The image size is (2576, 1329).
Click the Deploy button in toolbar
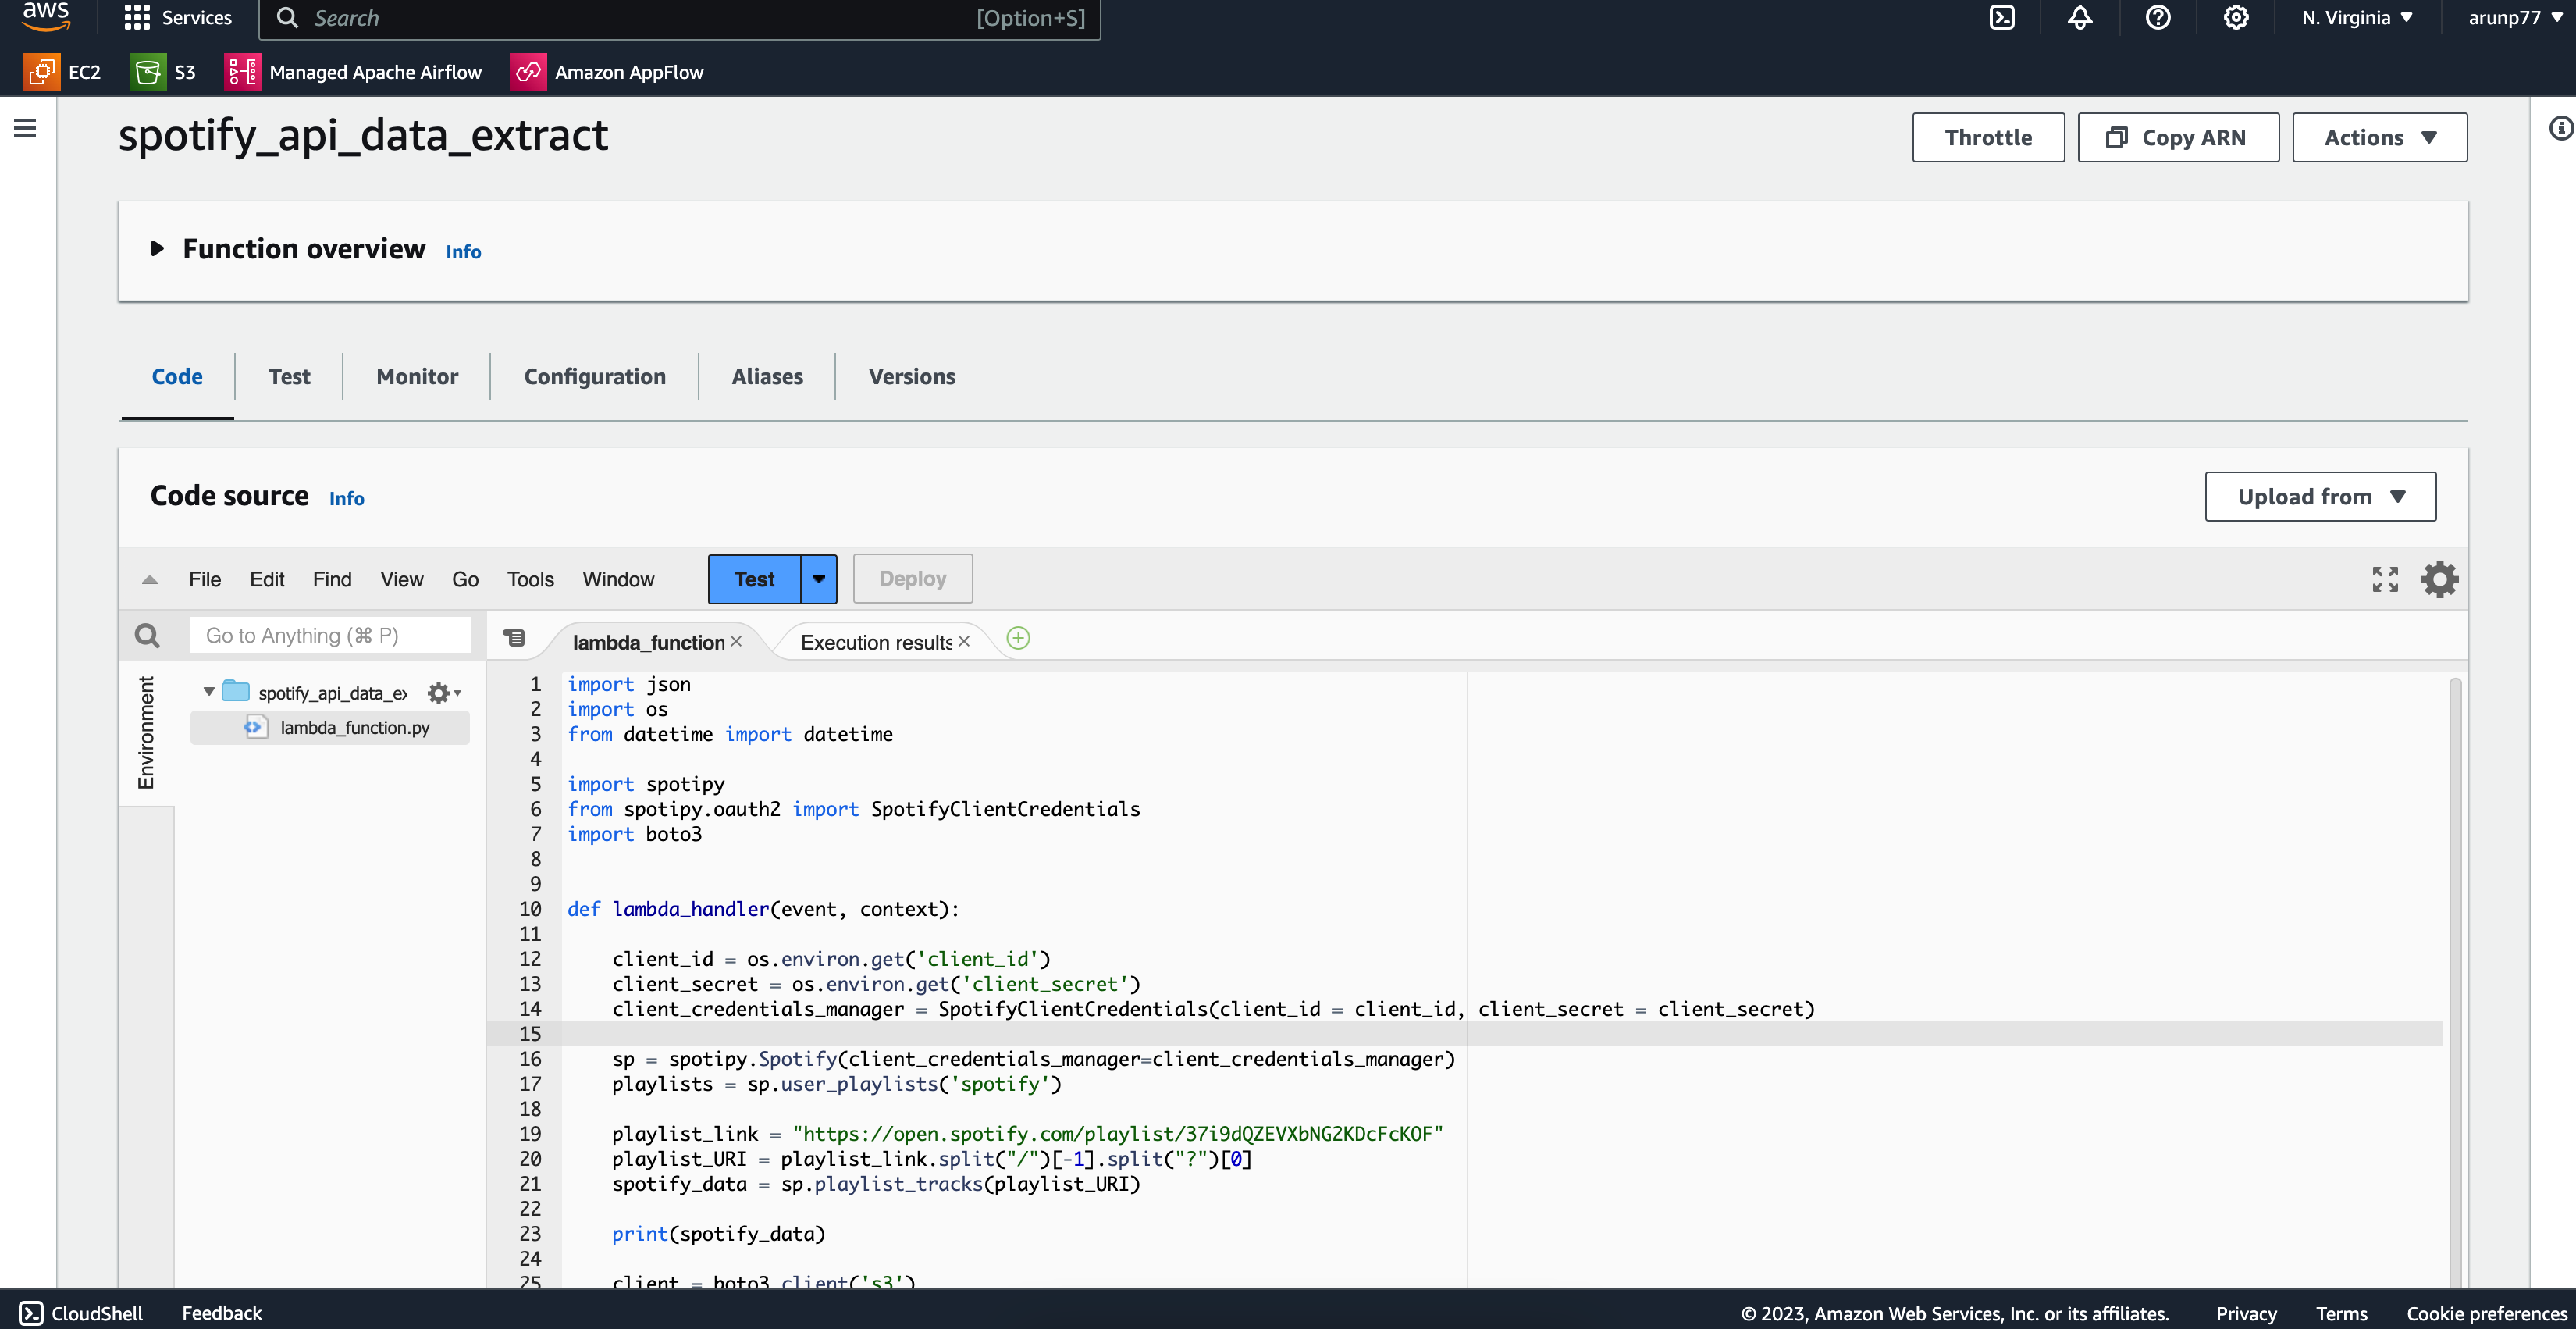click(913, 576)
